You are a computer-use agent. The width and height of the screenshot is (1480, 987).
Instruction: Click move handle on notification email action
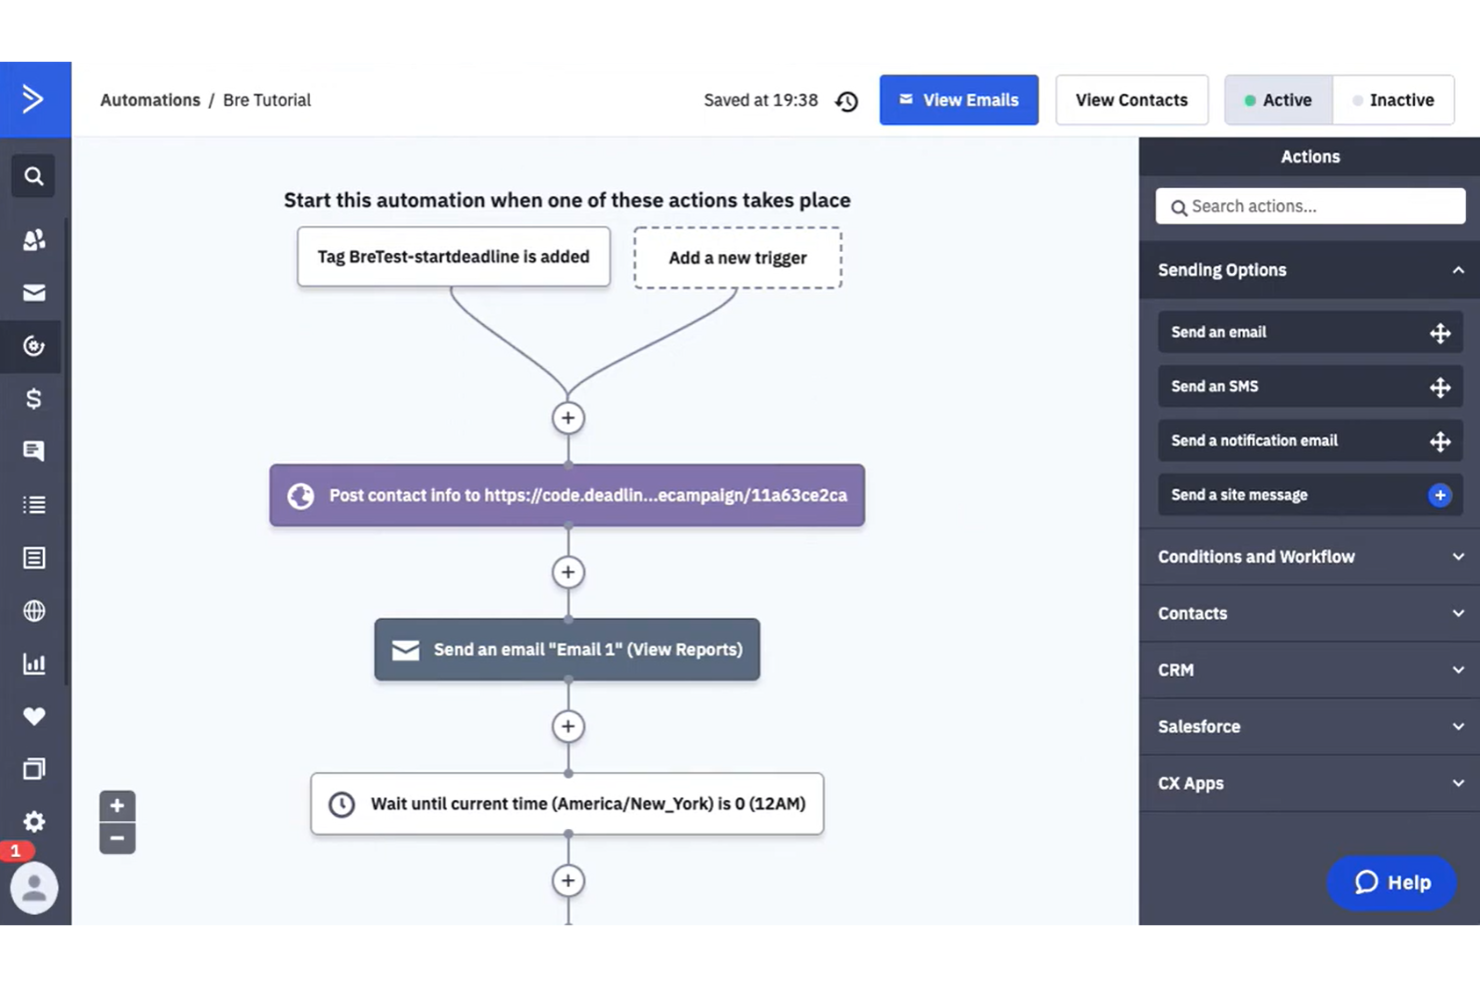pos(1440,441)
